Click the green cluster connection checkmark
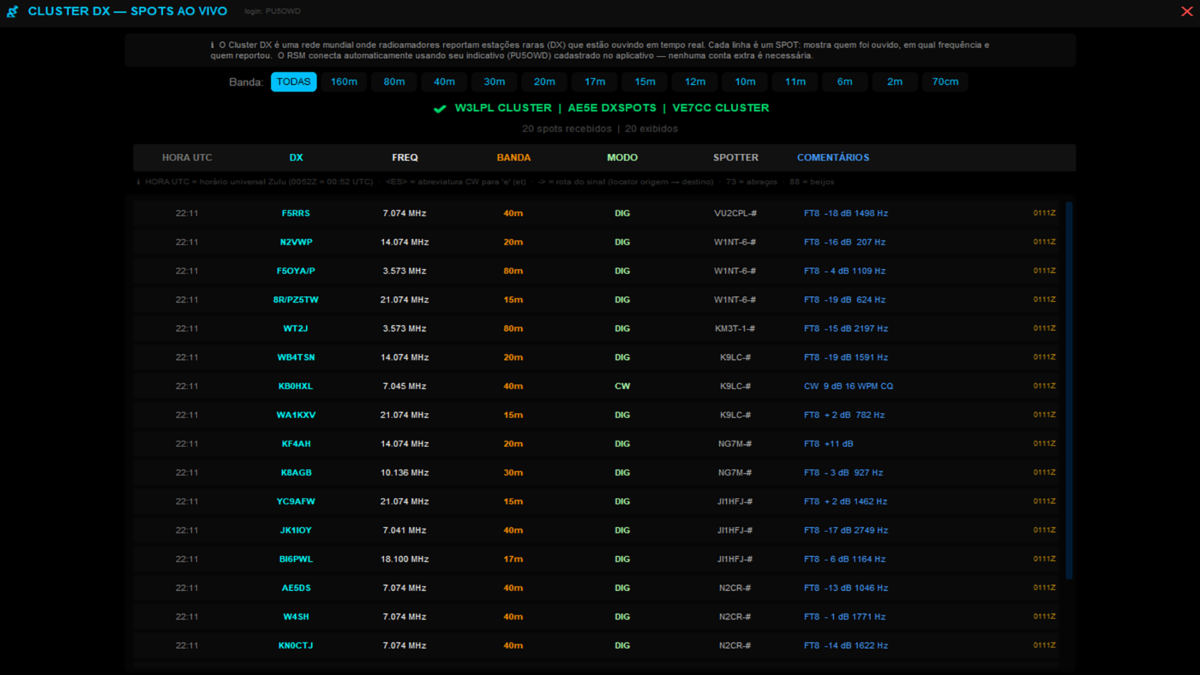1200x675 pixels. click(x=439, y=108)
